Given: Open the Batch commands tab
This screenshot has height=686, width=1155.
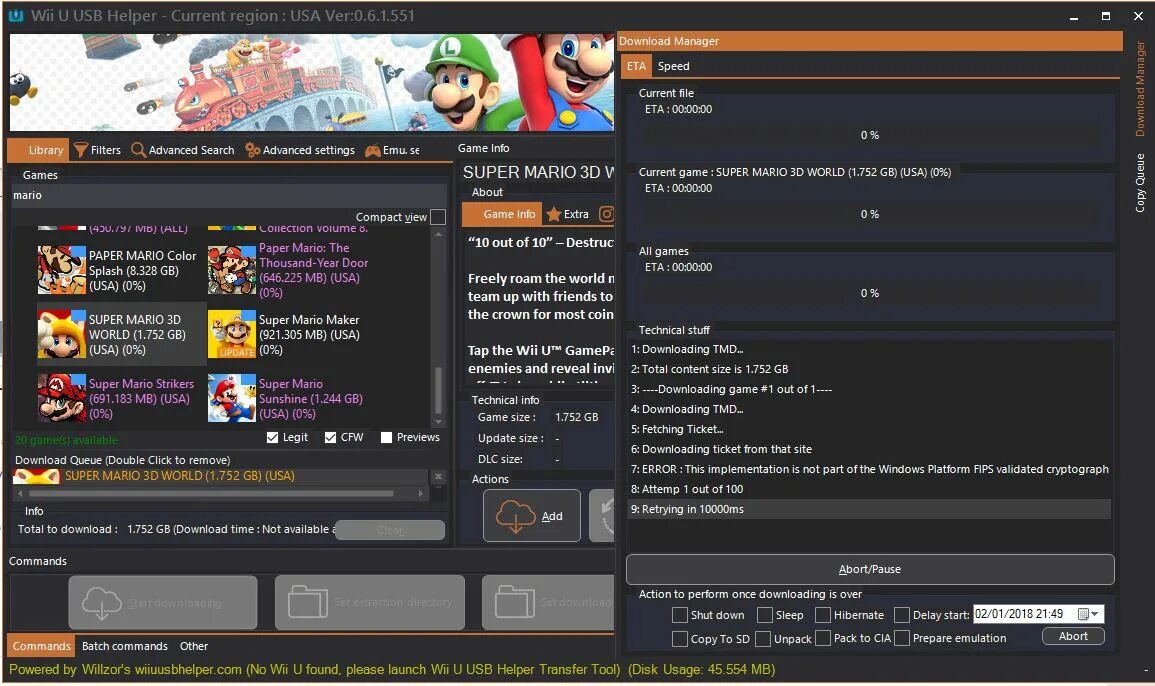Looking at the screenshot, I should [124, 645].
